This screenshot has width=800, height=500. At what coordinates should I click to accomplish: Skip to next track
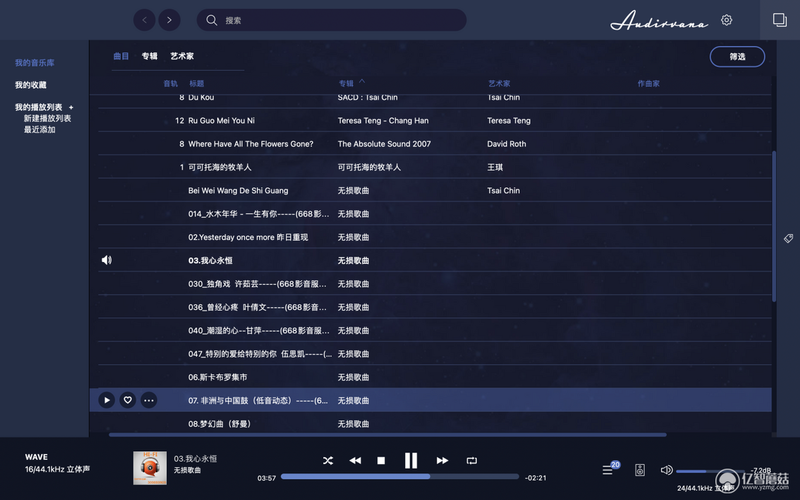tap(442, 461)
